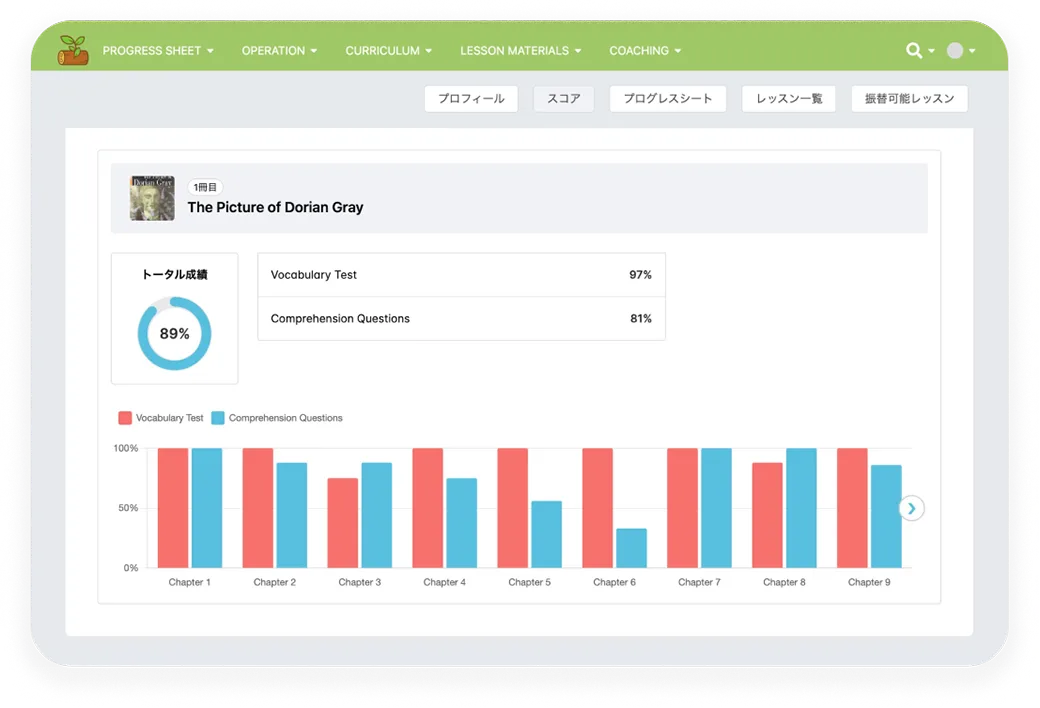Click the 振替可能レッスン button
Image resolution: width=1040 pixels, height=708 pixels.
pyautogui.click(x=909, y=99)
